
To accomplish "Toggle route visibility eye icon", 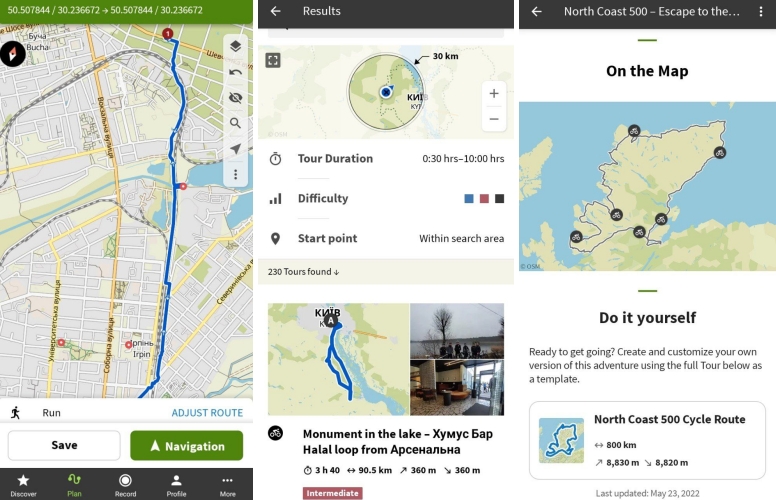I will [x=236, y=98].
